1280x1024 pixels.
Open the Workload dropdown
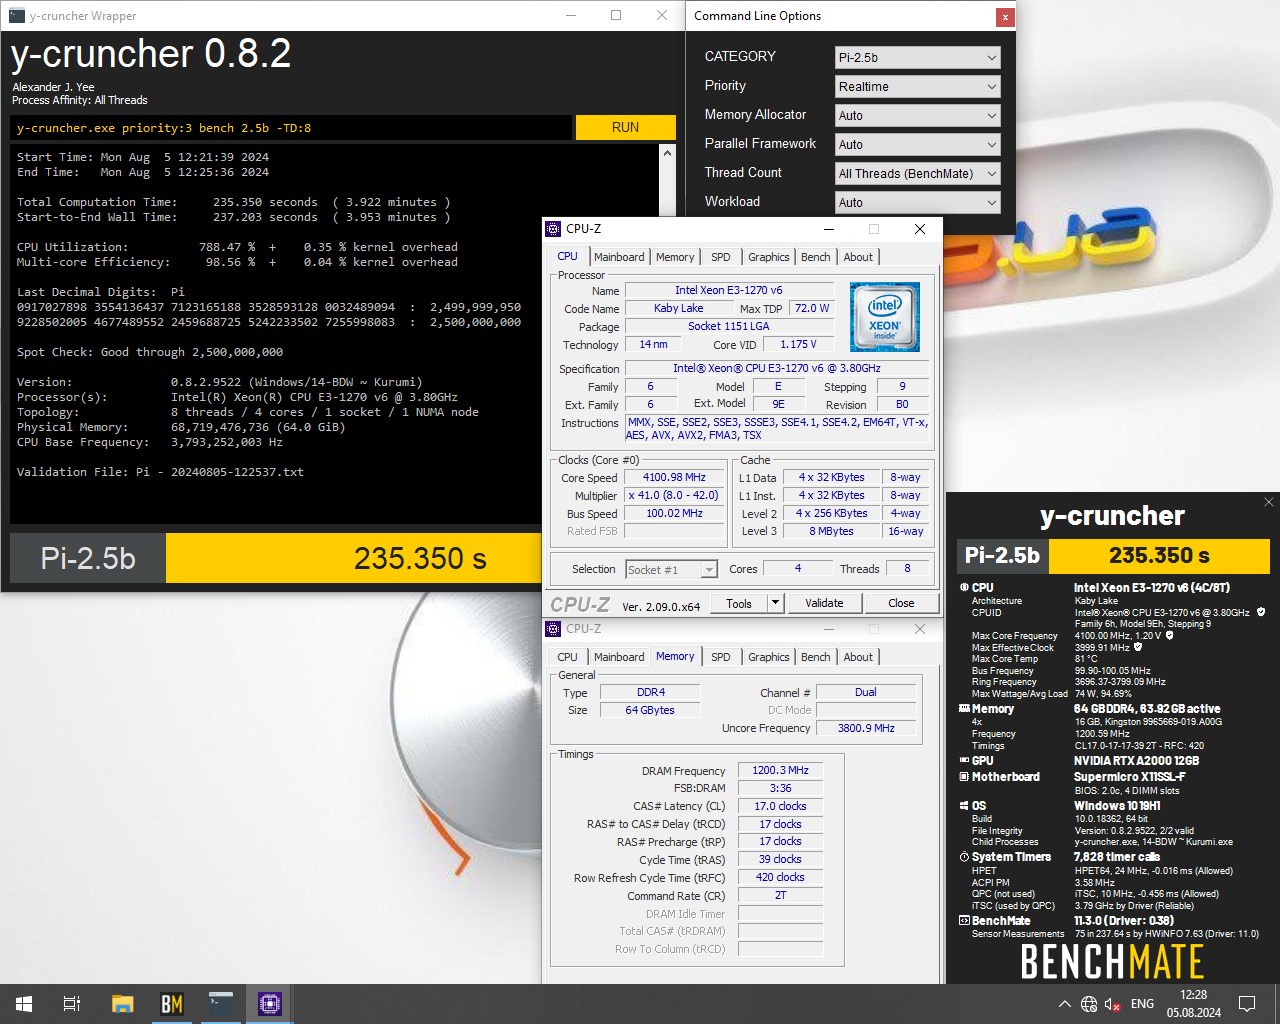(x=917, y=203)
